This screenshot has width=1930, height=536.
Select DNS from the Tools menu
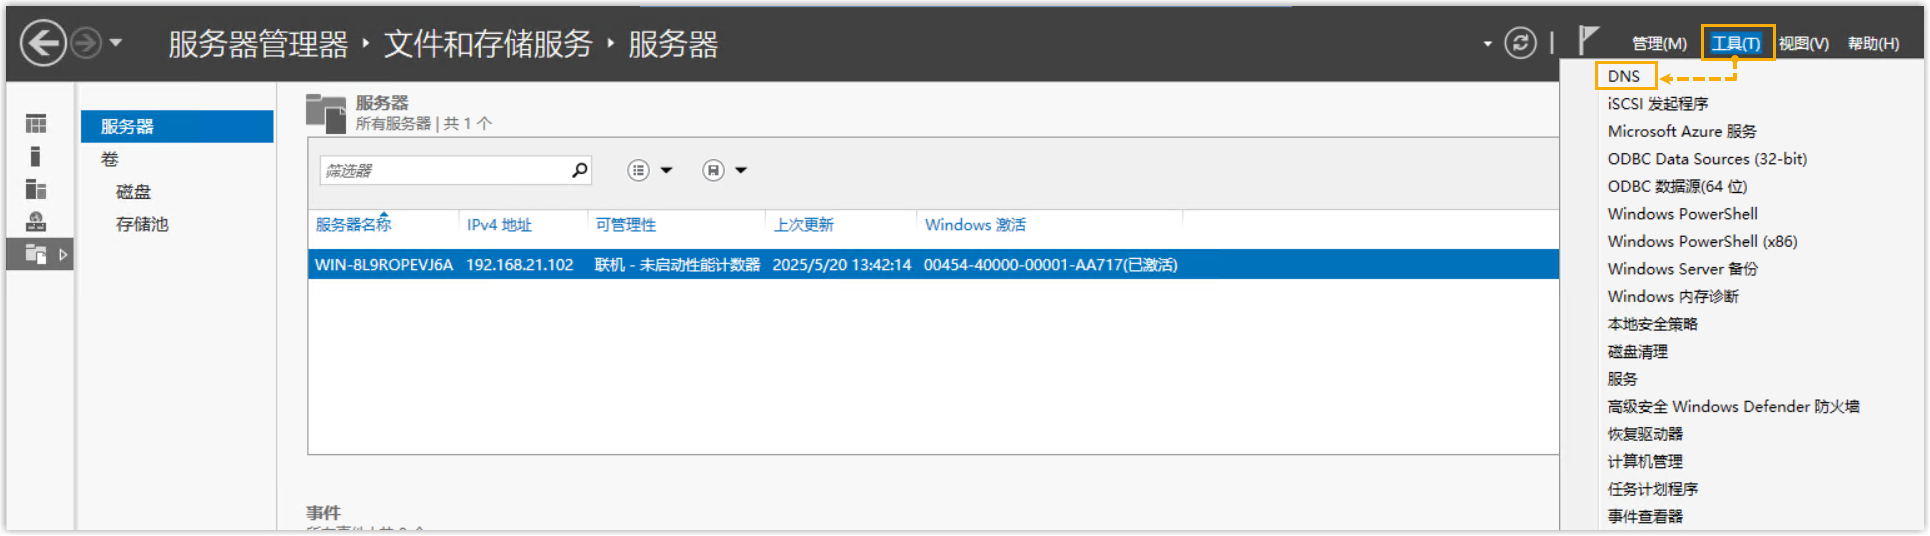pos(1624,76)
